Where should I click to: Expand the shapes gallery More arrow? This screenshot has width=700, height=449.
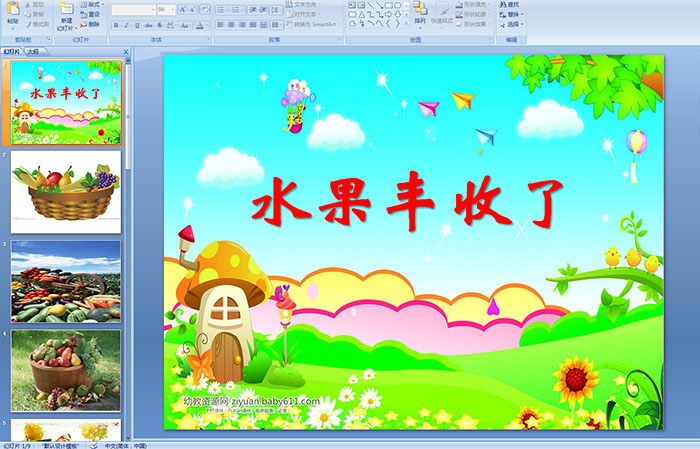pos(406,22)
